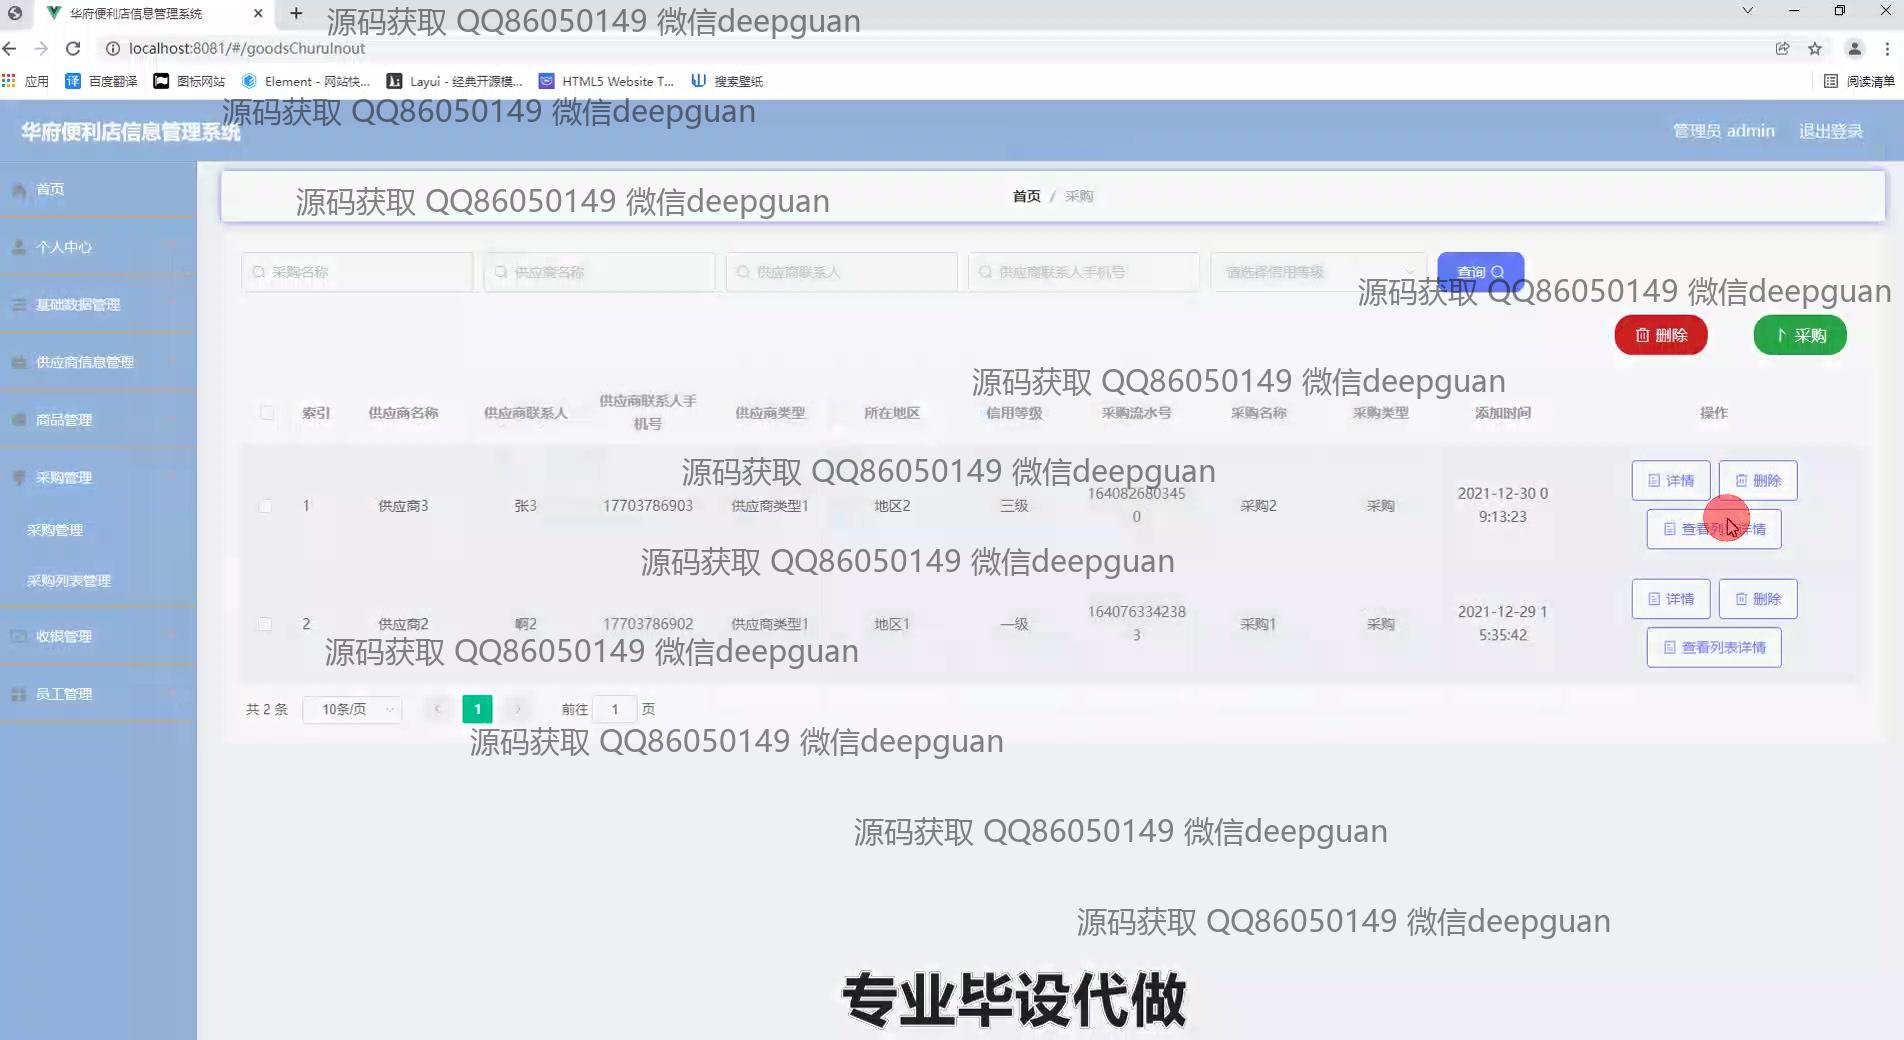The width and height of the screenshot is (1904, 1040).
Task: Open the Element bookmark
Action: tap(306, 81)
